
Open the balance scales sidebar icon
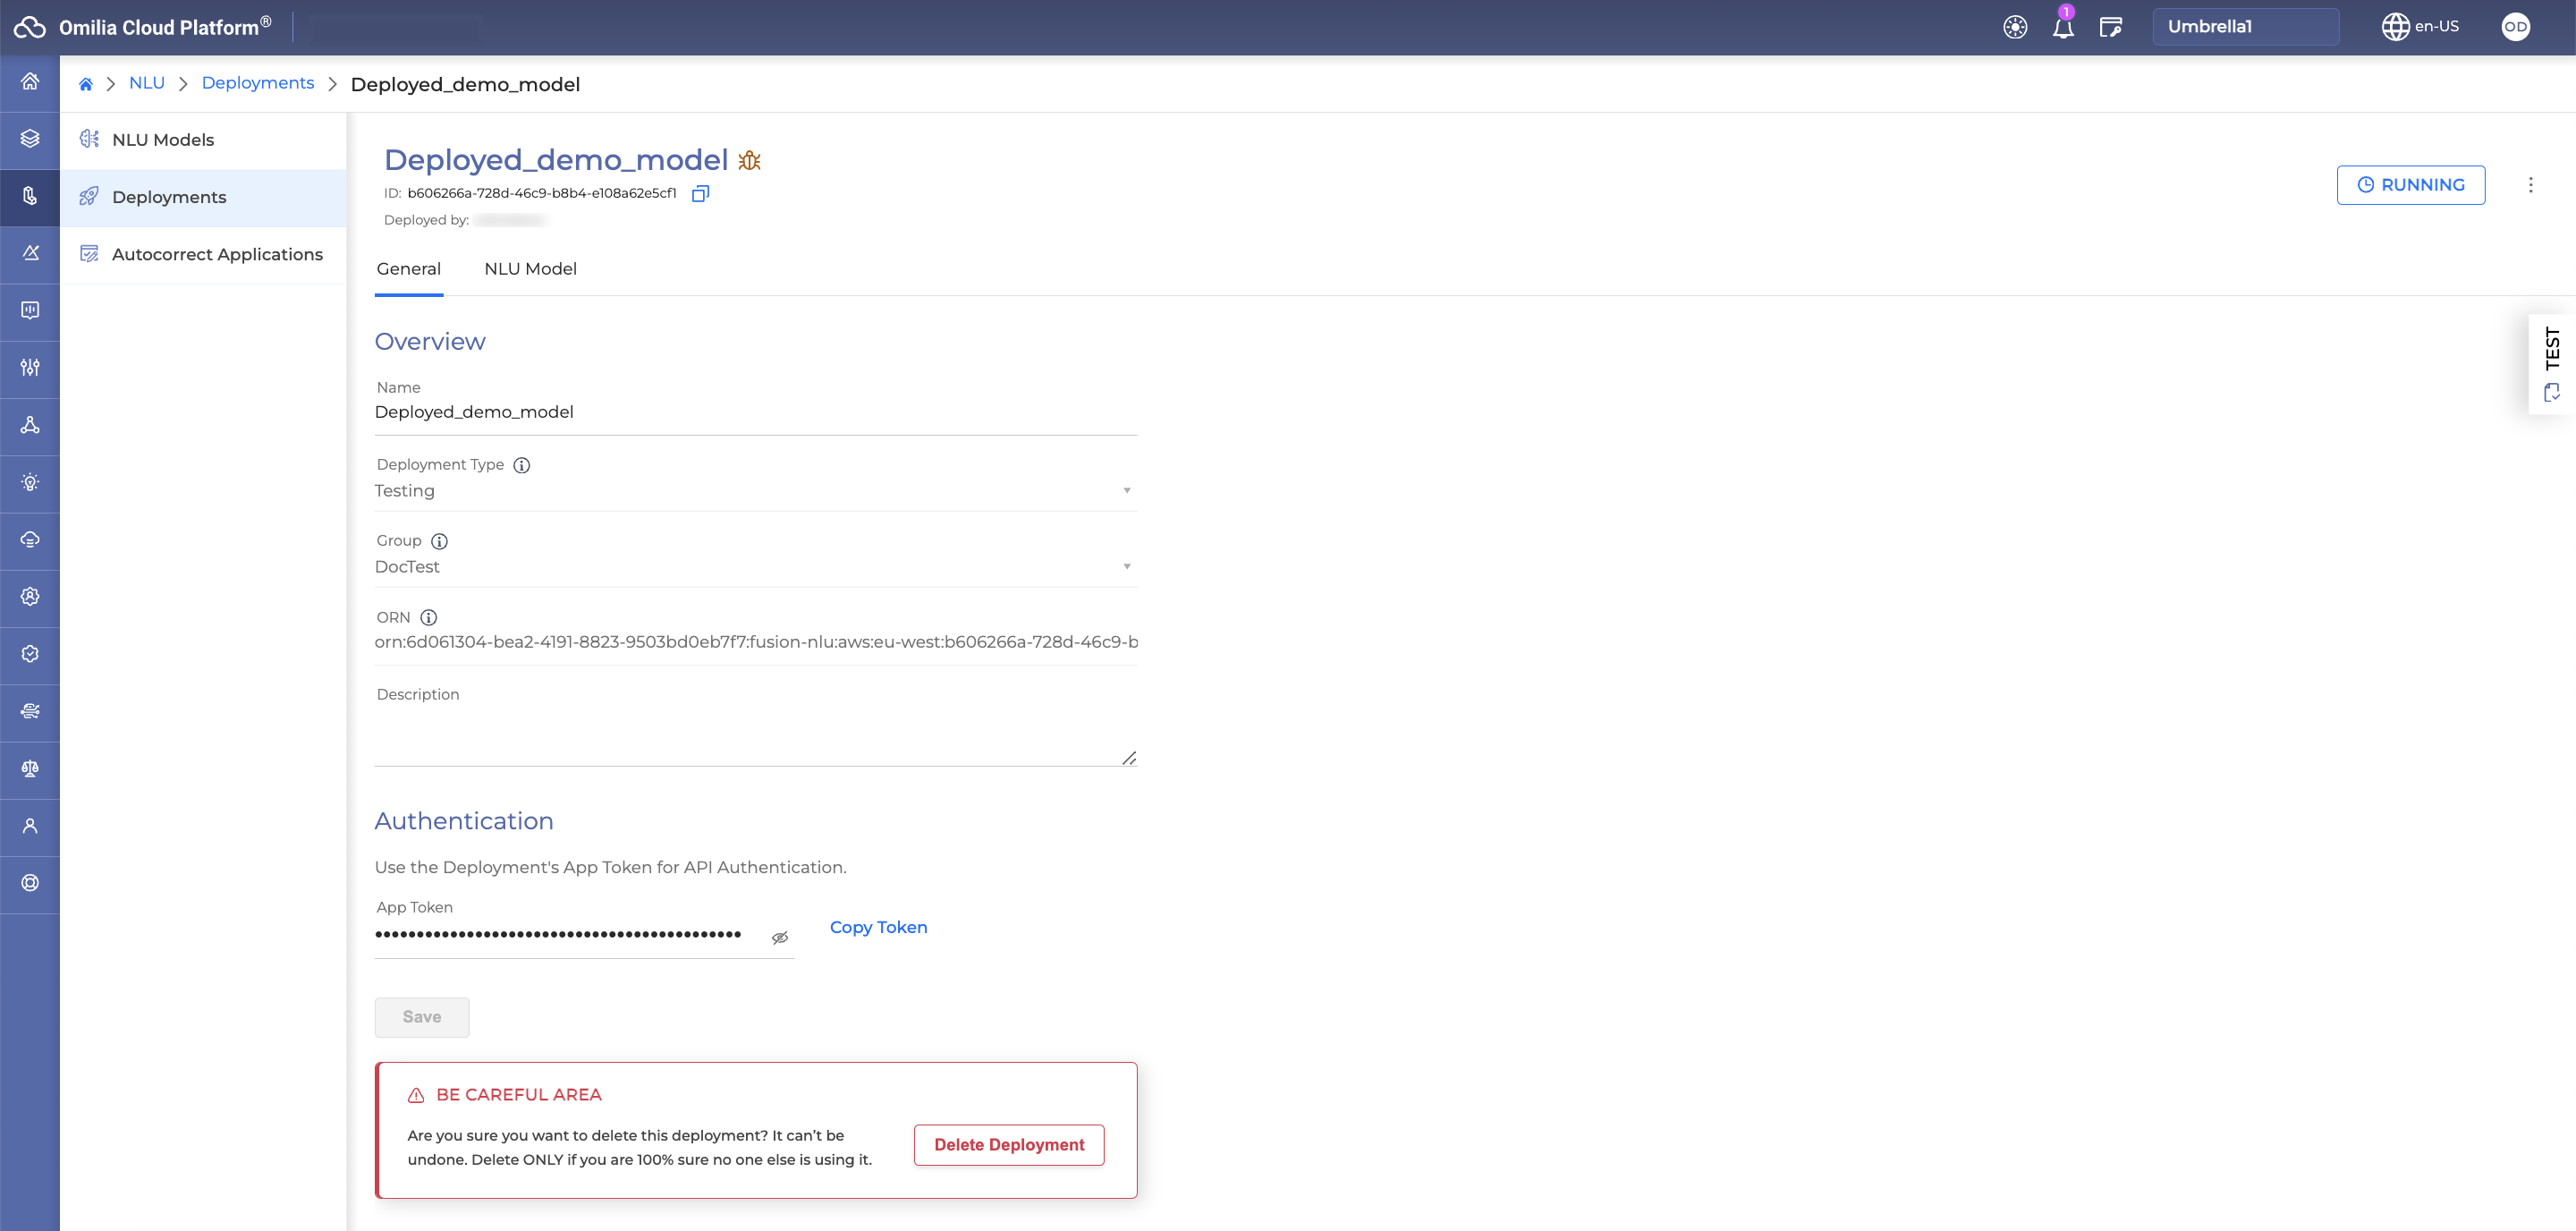(30, 768)
